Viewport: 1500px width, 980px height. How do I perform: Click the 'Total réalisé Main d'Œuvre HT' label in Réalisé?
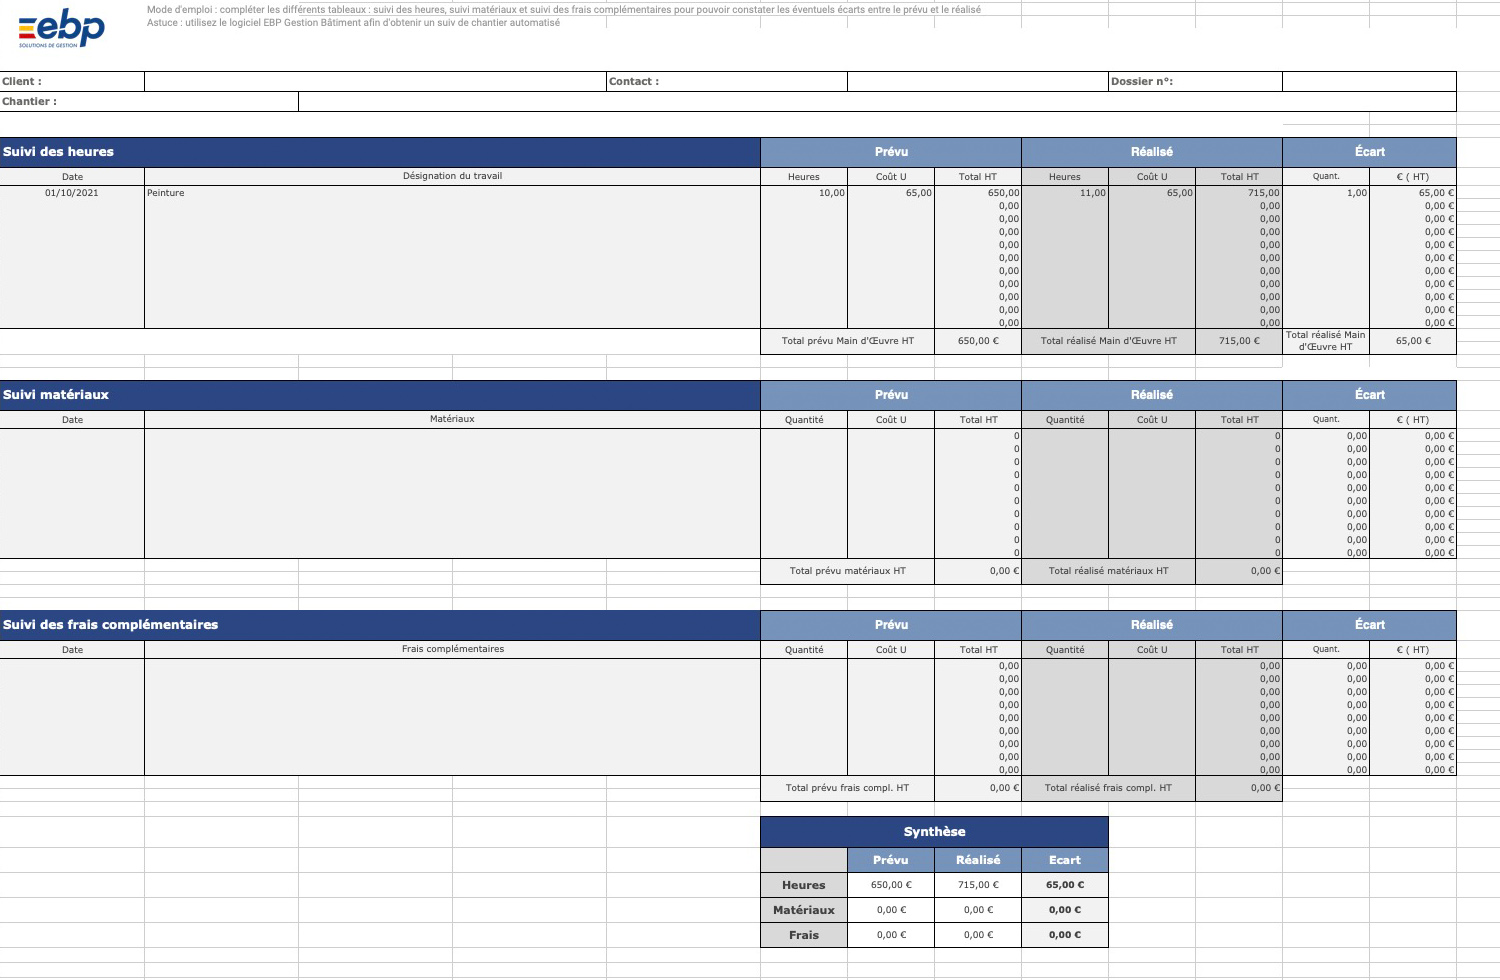click(1109, 341)
